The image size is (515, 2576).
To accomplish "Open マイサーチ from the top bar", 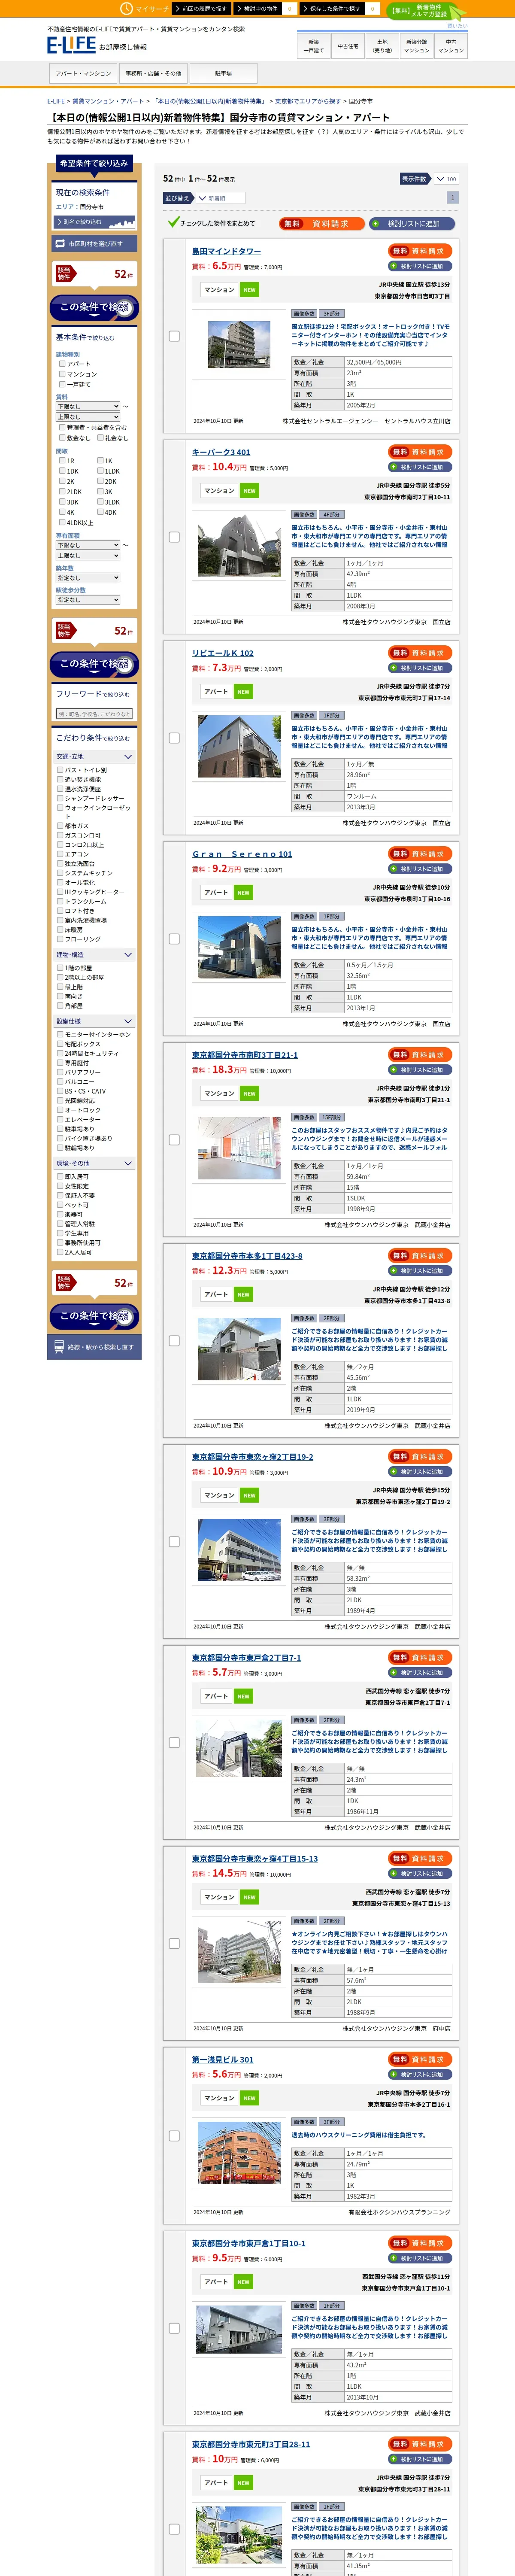I will (x=146, y=8).
